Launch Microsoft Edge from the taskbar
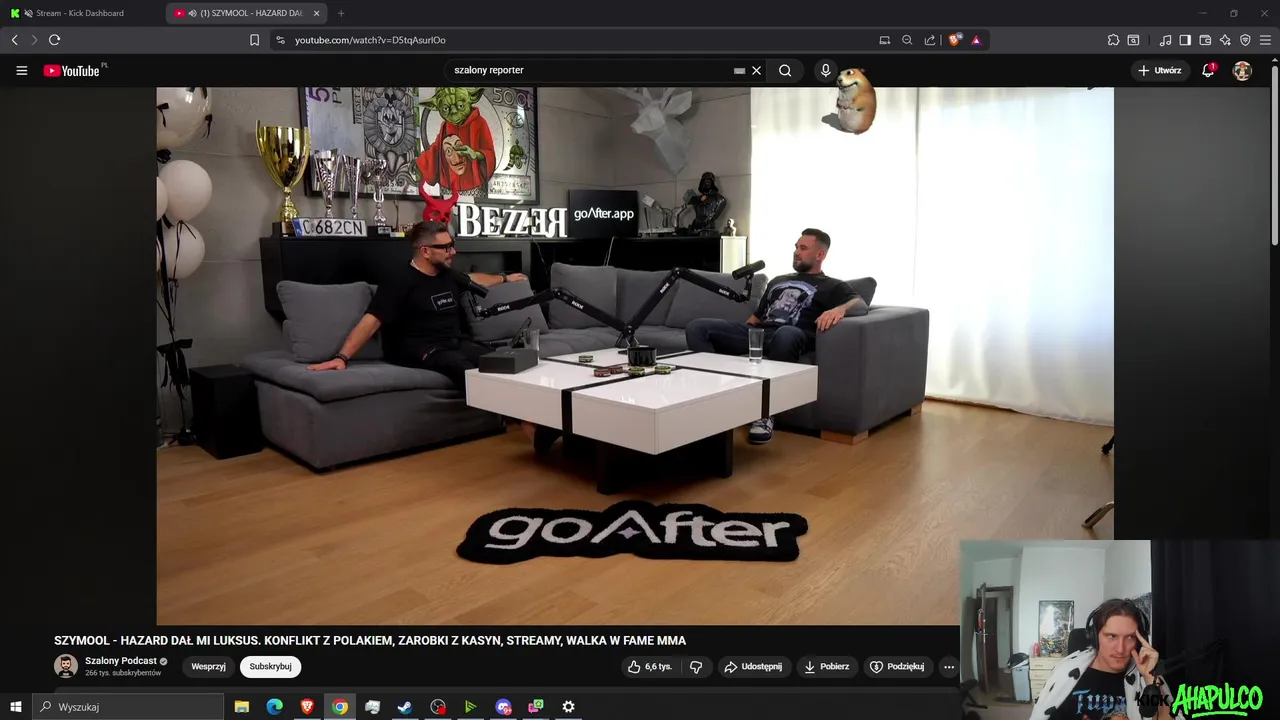Image resolution: width=1280 pixels, height=720 pixels. [x=274, y=707]
